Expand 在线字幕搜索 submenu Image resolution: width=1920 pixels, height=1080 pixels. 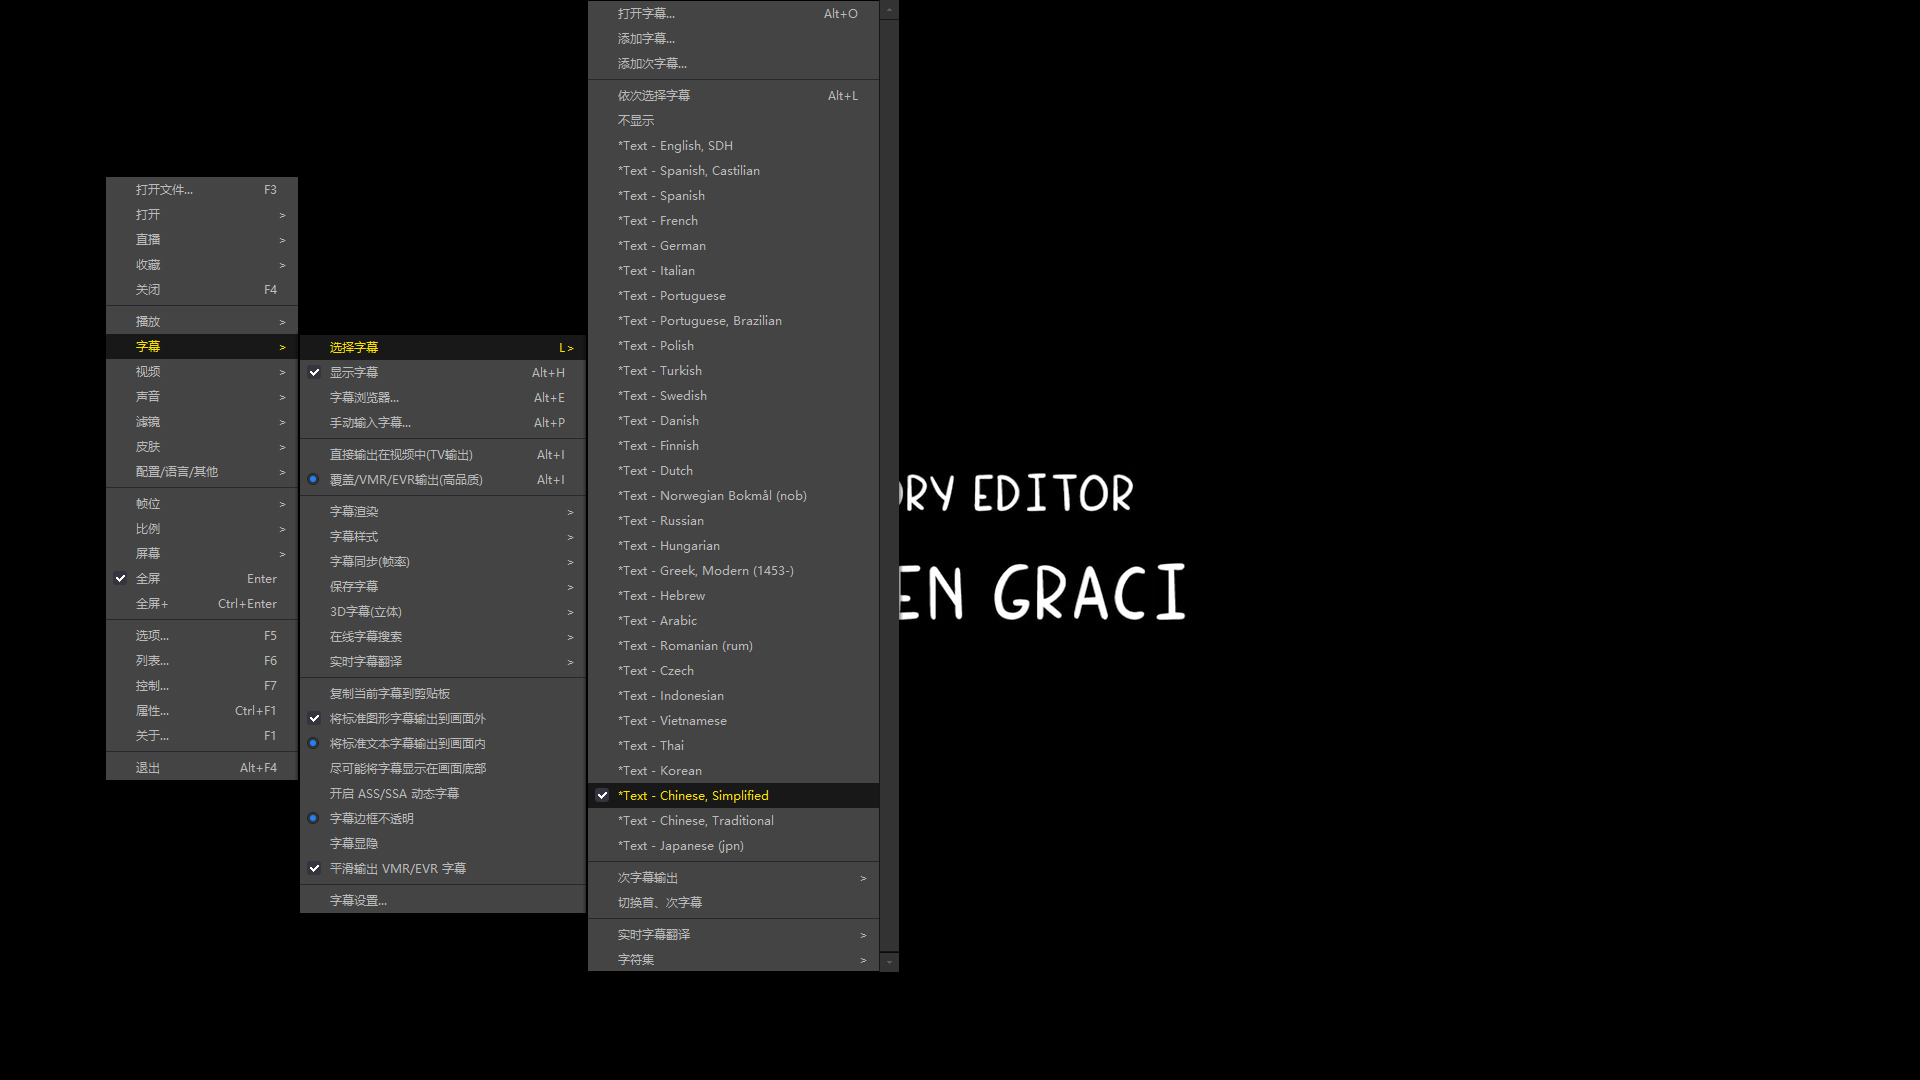pos(443,637)
